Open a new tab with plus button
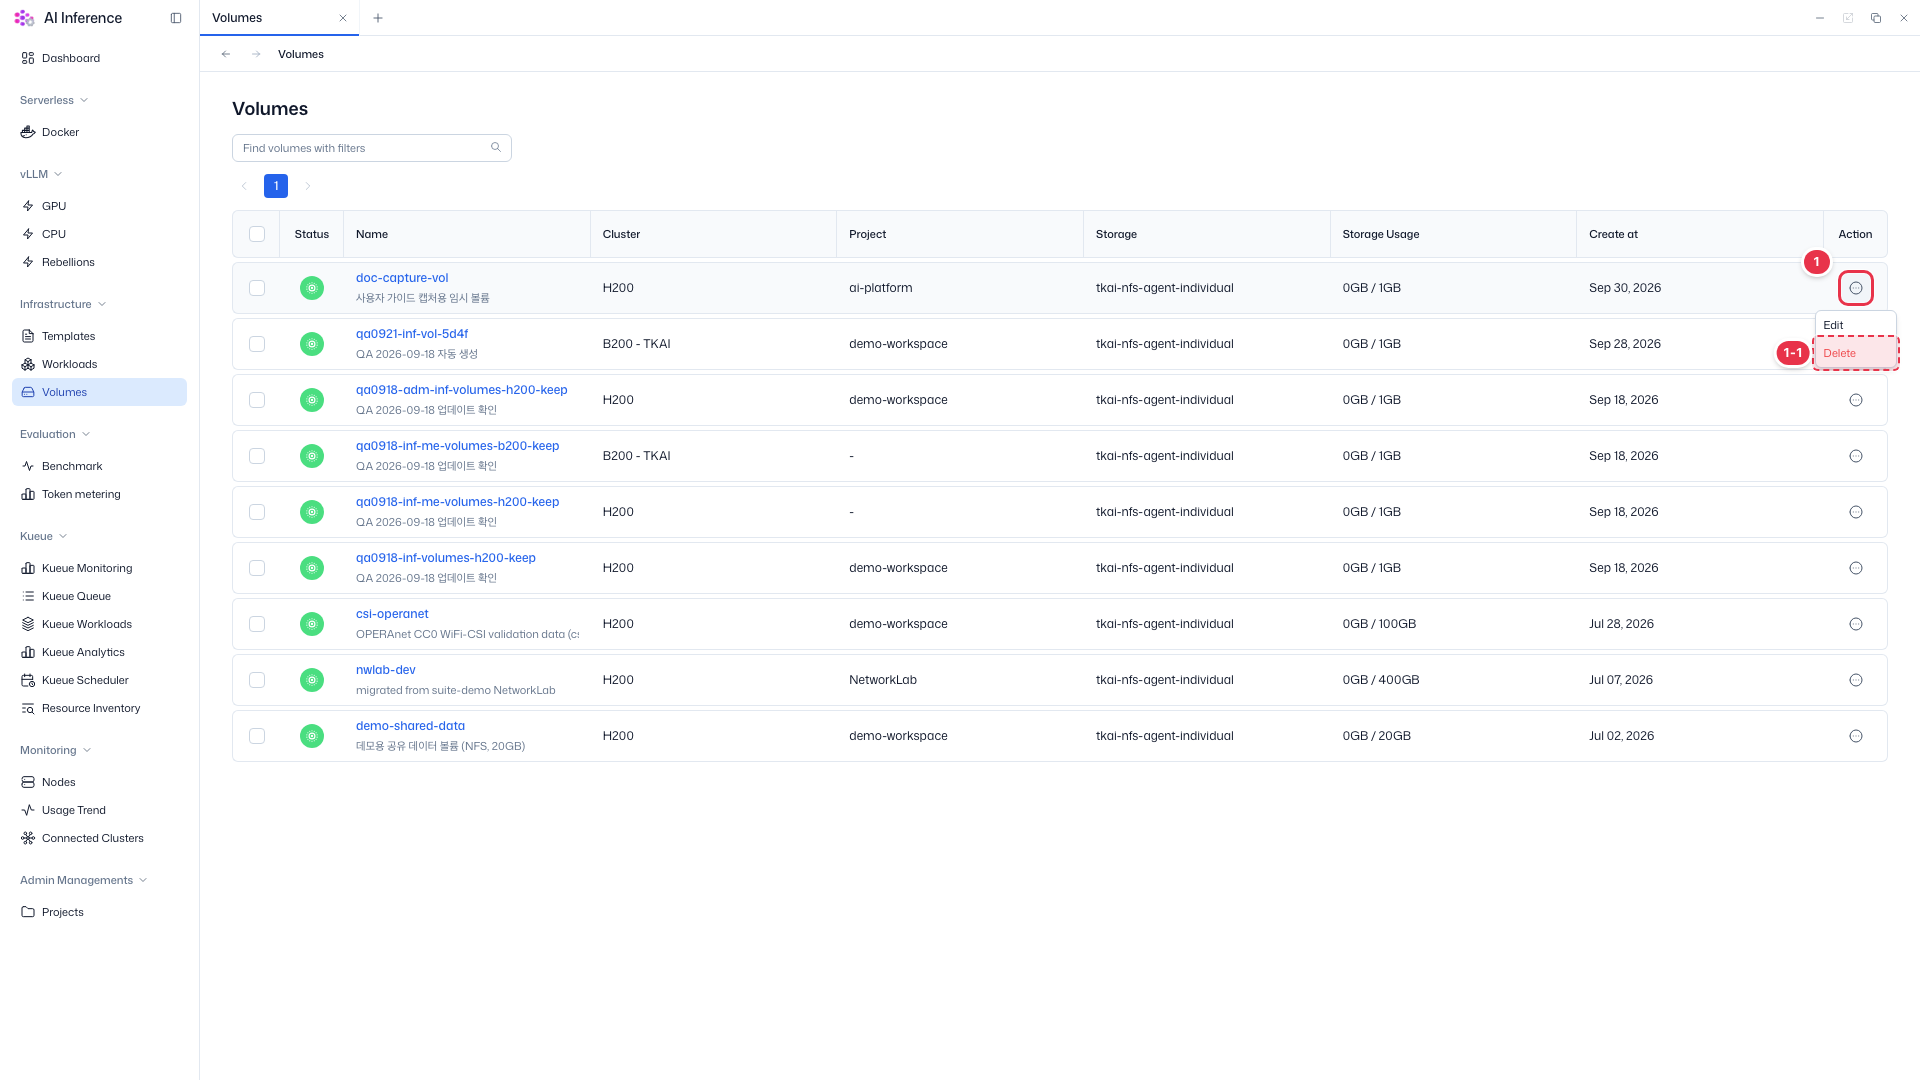Viewport: 1920px width, 1080px height. click(378, 18)
